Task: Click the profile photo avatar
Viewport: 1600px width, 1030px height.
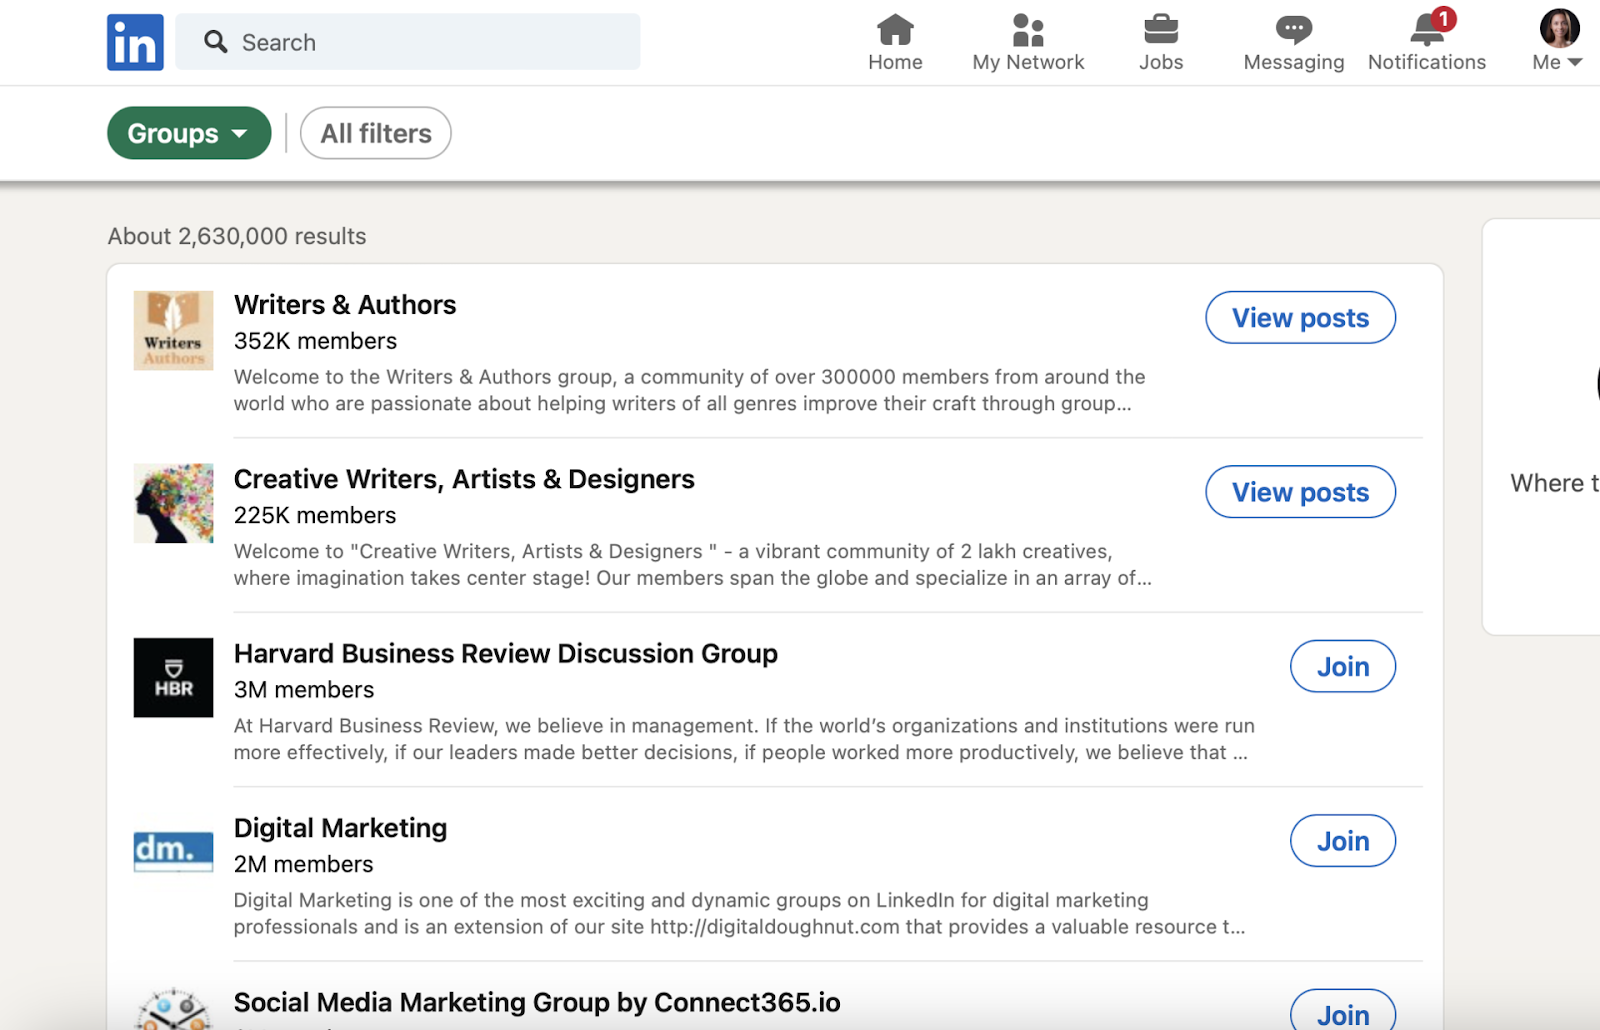Action: [x=1559, y=28]
